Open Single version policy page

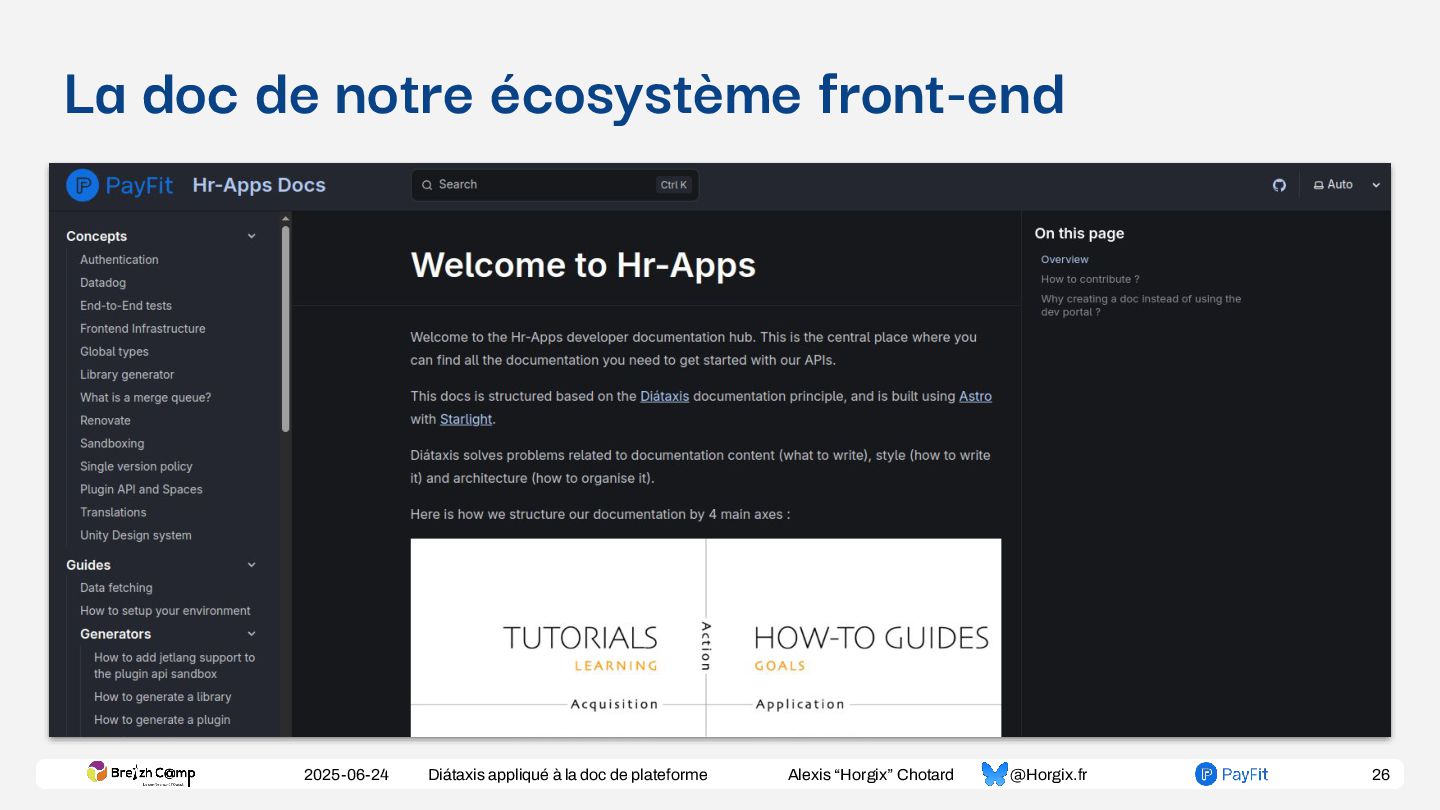(x=136, y=467)
